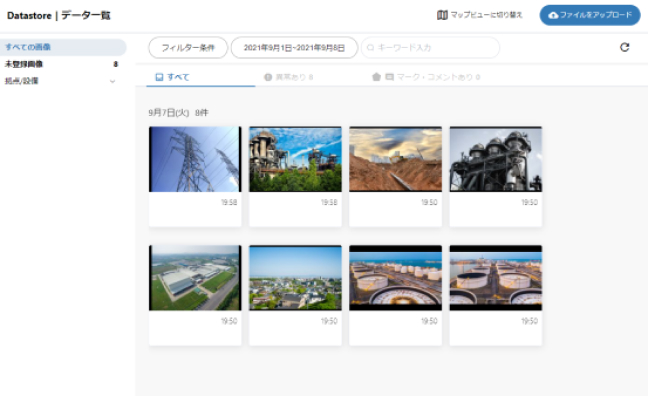Image resolution: width=648 pixels, height=396 pixels.
Task: Click the refresh icon
Action: tap(624, 47)
